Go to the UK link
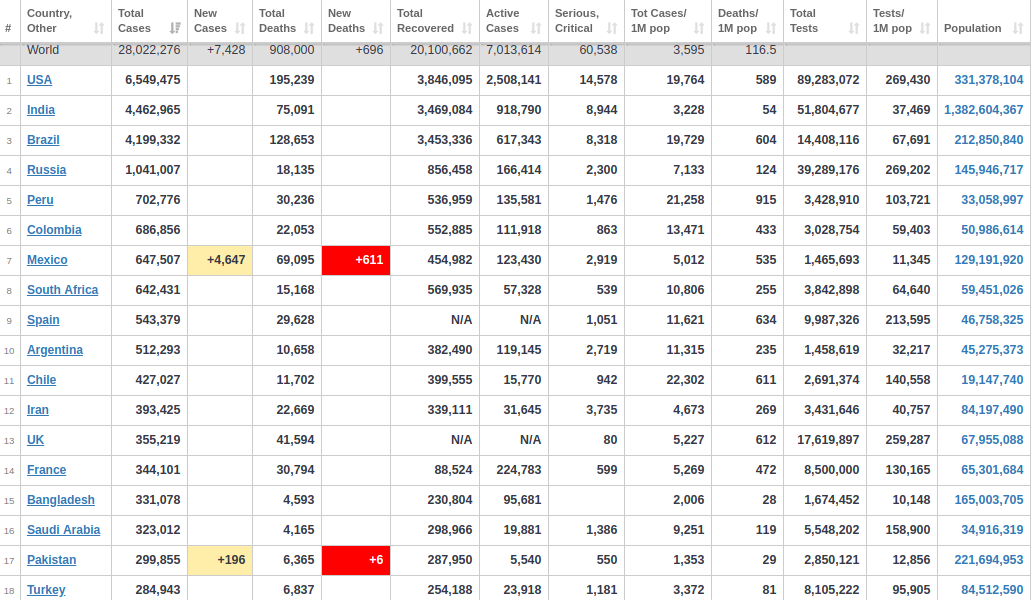 click(36, 440)
